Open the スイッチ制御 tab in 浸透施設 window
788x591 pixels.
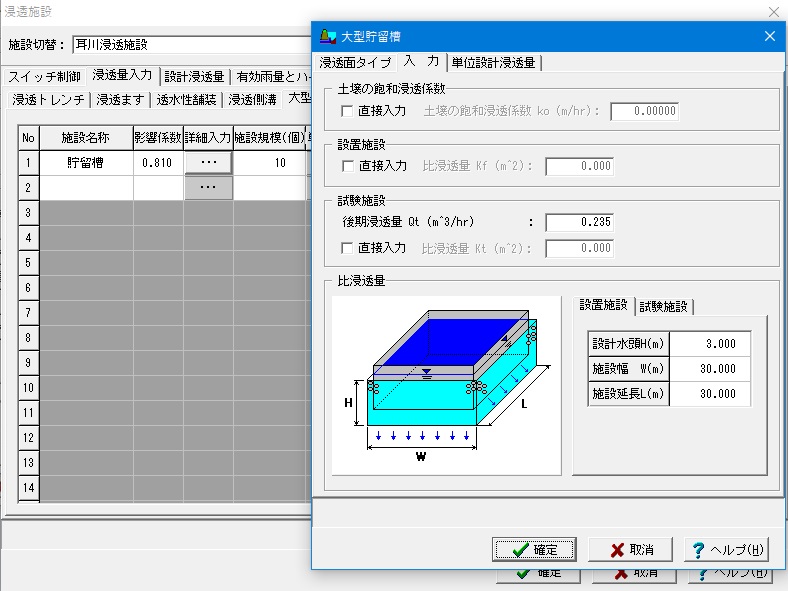pyautogui.click(x=44, y=77)
